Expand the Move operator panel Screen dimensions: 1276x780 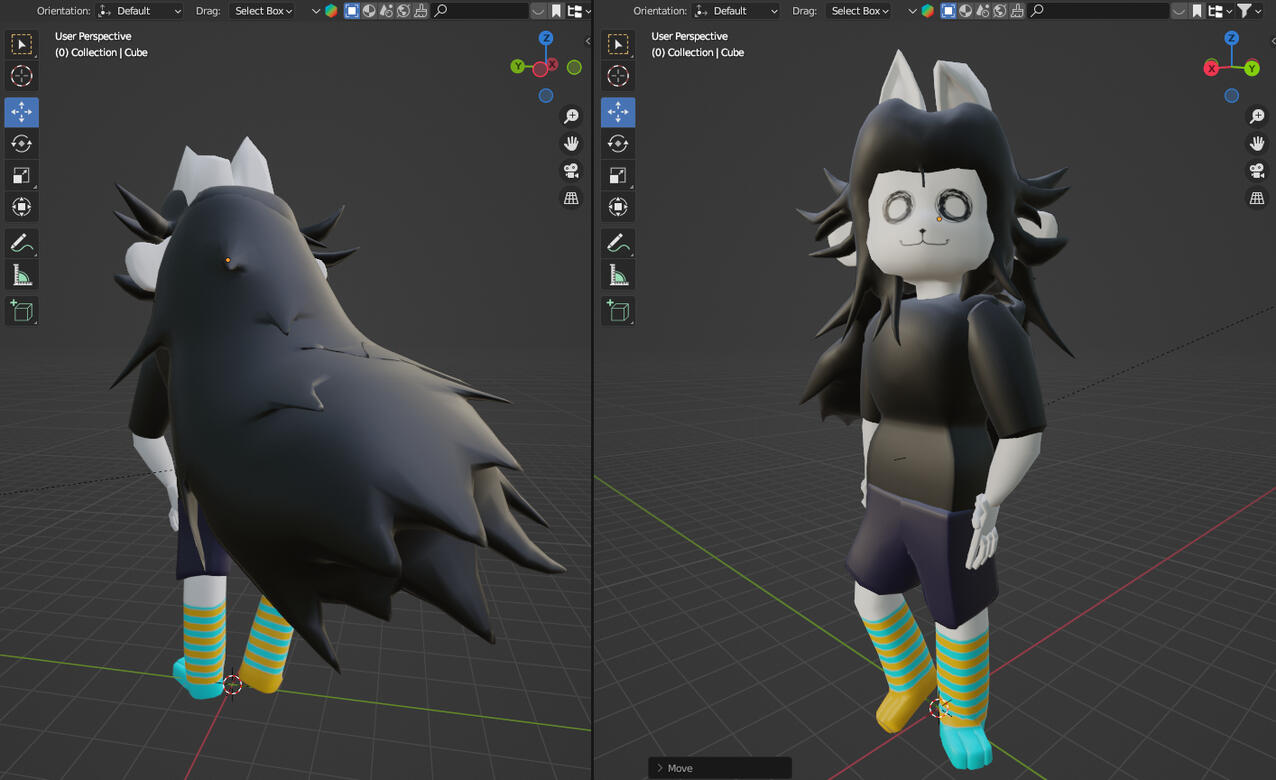click(x=720, y=768)
